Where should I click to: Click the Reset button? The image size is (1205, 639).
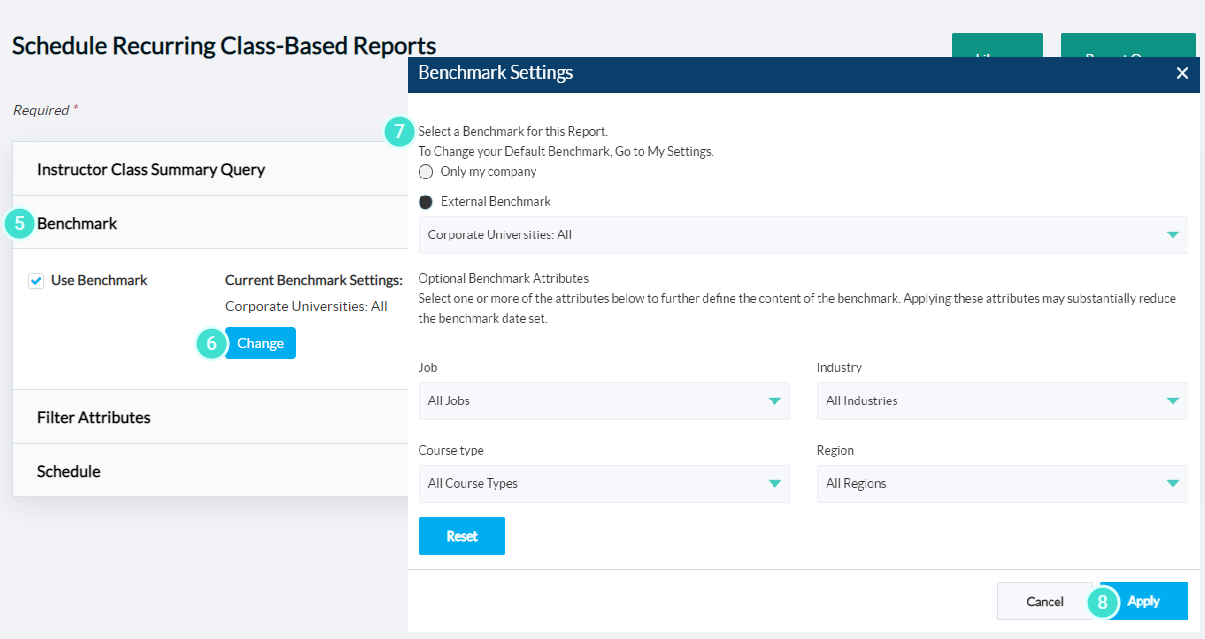point(461,535)
